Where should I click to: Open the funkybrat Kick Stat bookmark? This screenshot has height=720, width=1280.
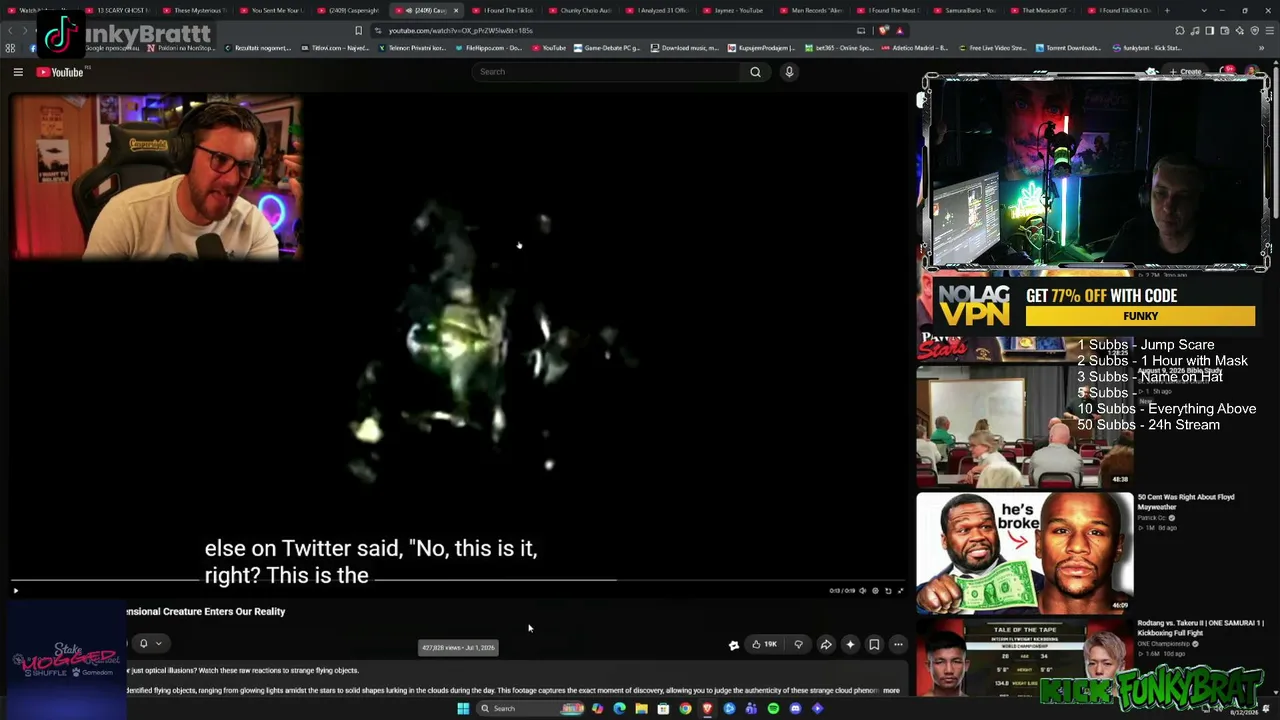tap(1146, 48)
